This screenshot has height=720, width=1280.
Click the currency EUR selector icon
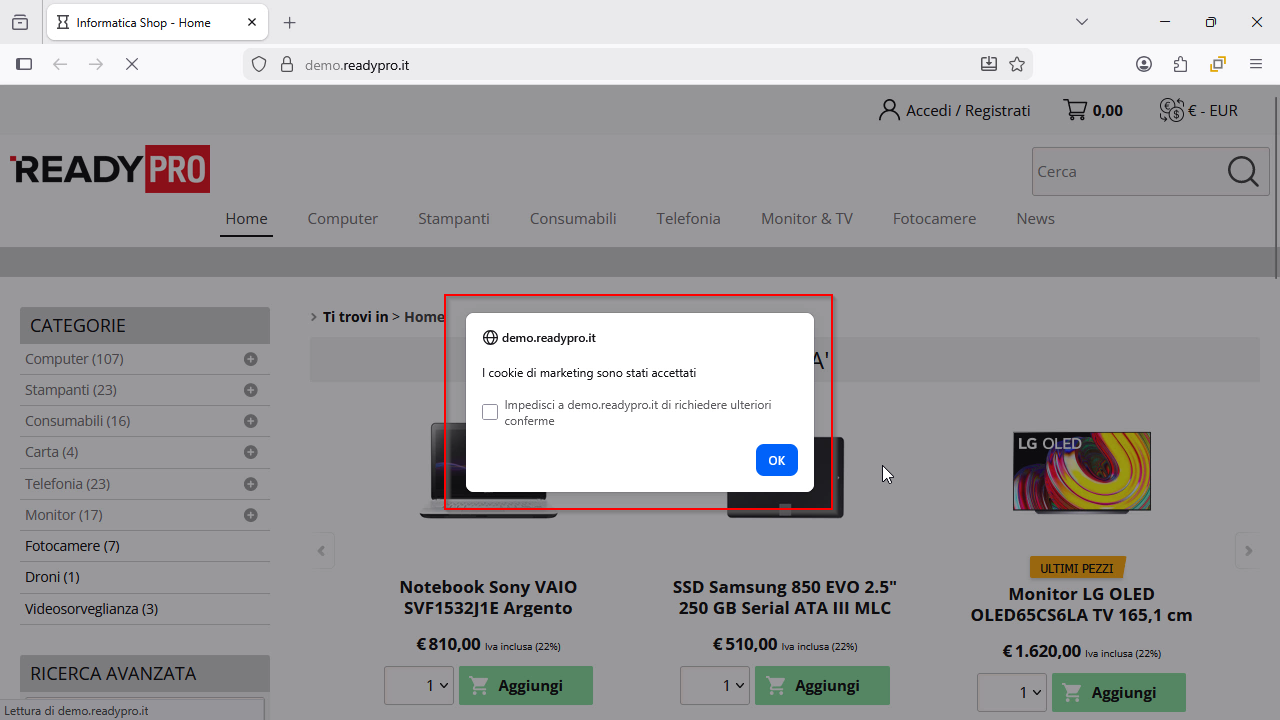tap(1171, 110)
